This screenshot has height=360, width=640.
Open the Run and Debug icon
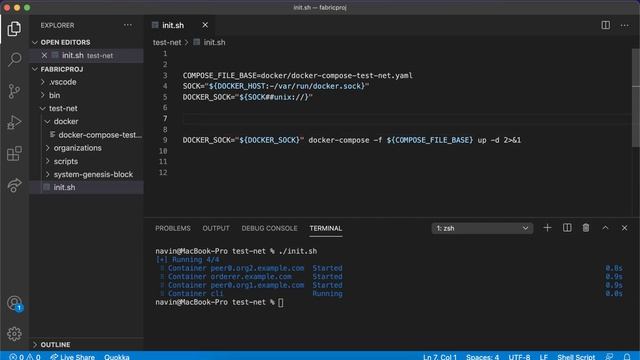pos(14,122)
